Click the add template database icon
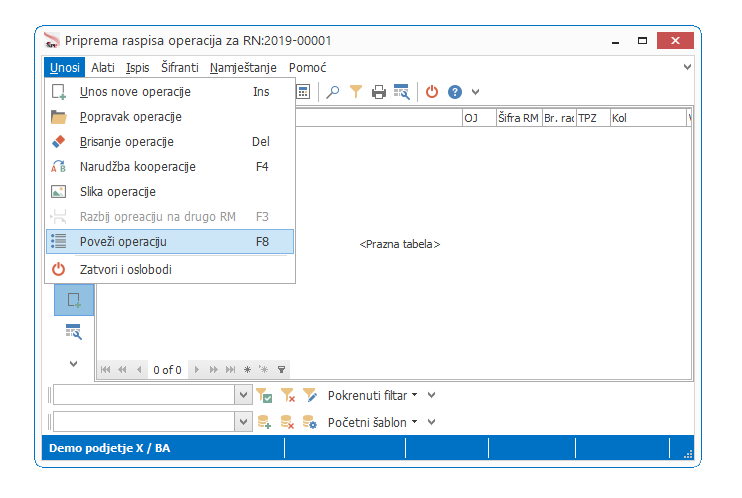 click(x=264, y=422)
